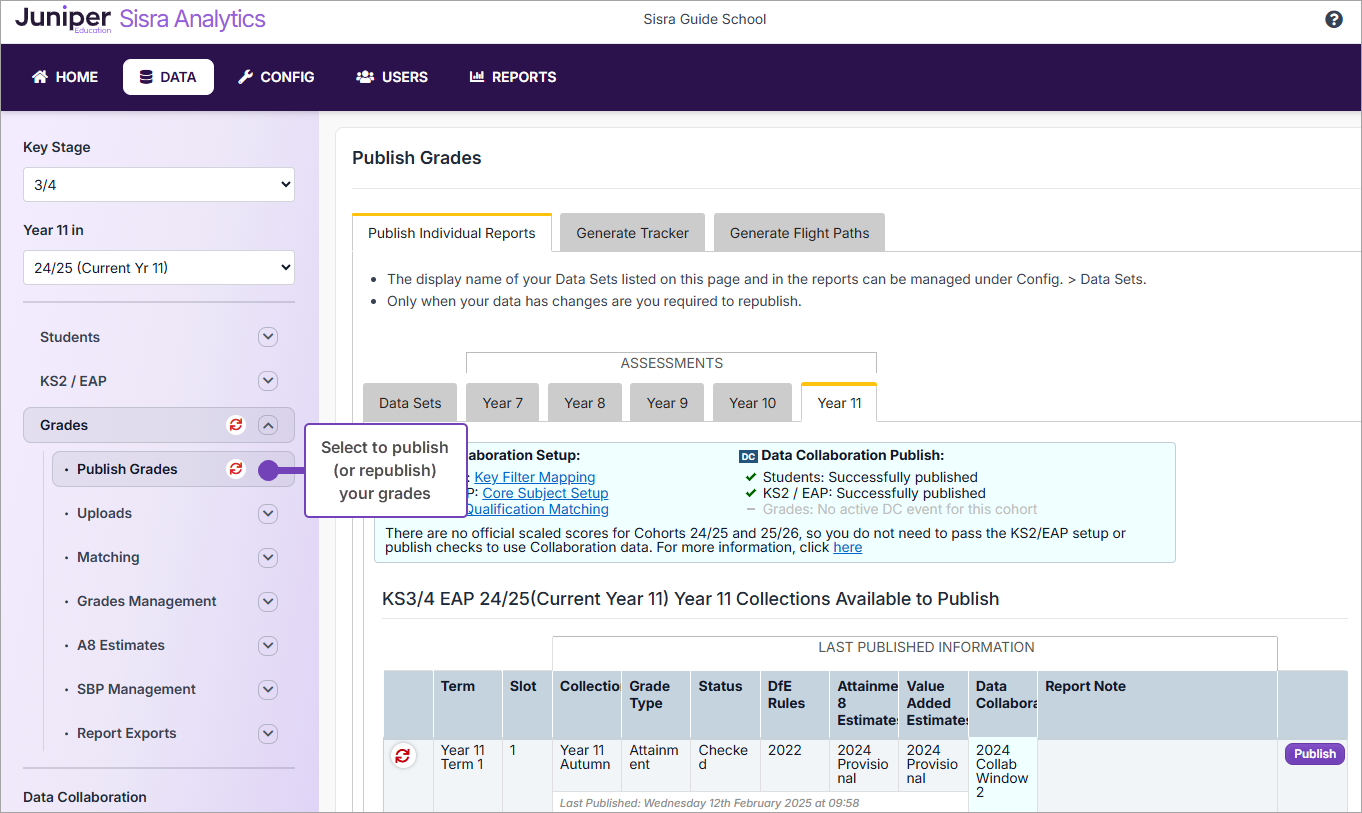The width and height of the screenshot is (1362, 813).
Task: Collapse the Grades section
Action: (x=267, y=425)
